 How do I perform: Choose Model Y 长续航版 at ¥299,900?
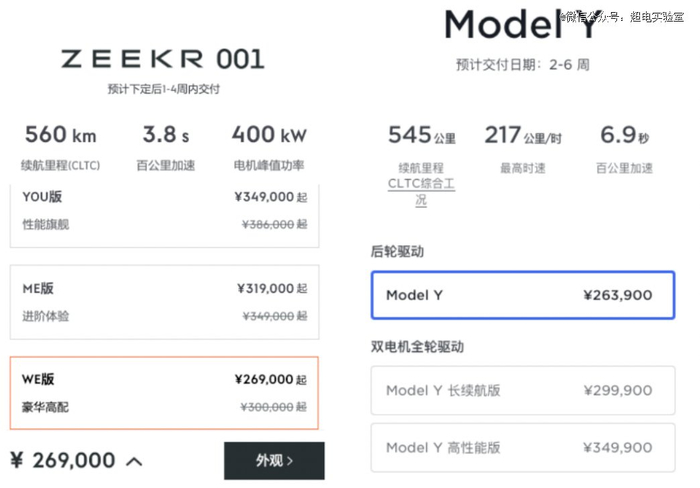click(x=520, y=391)
